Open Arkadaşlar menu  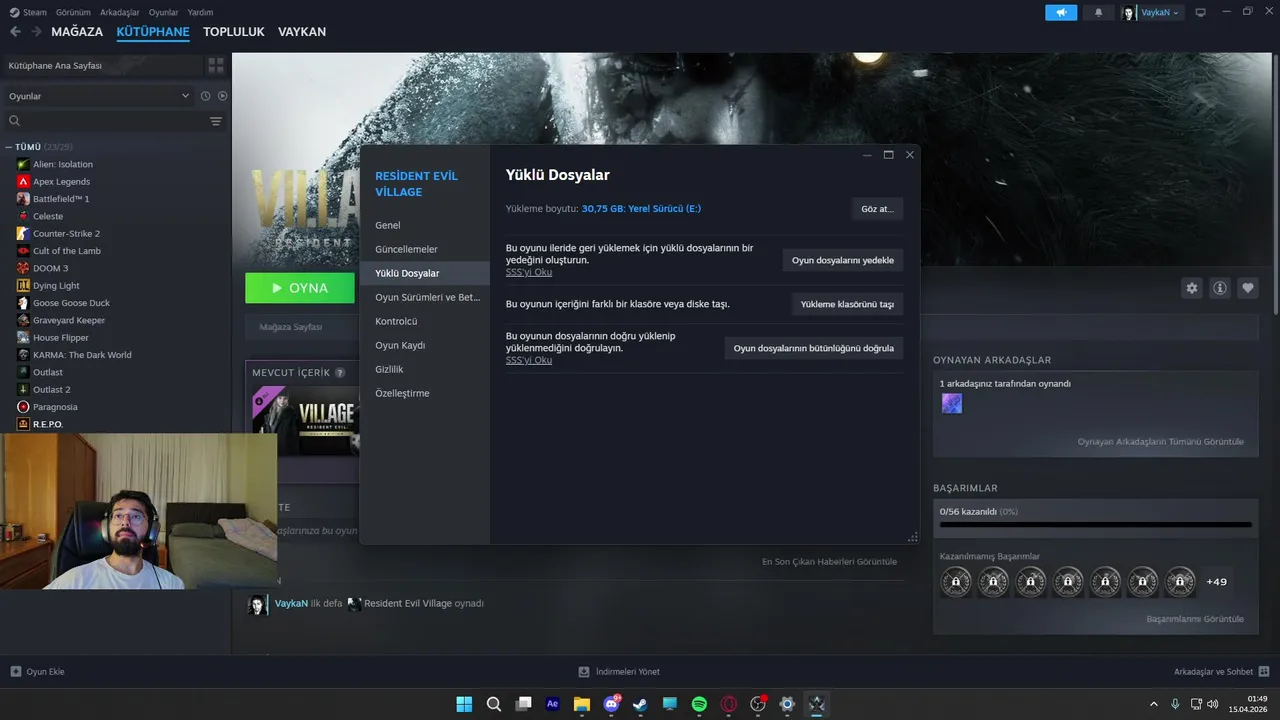(120, 12)
